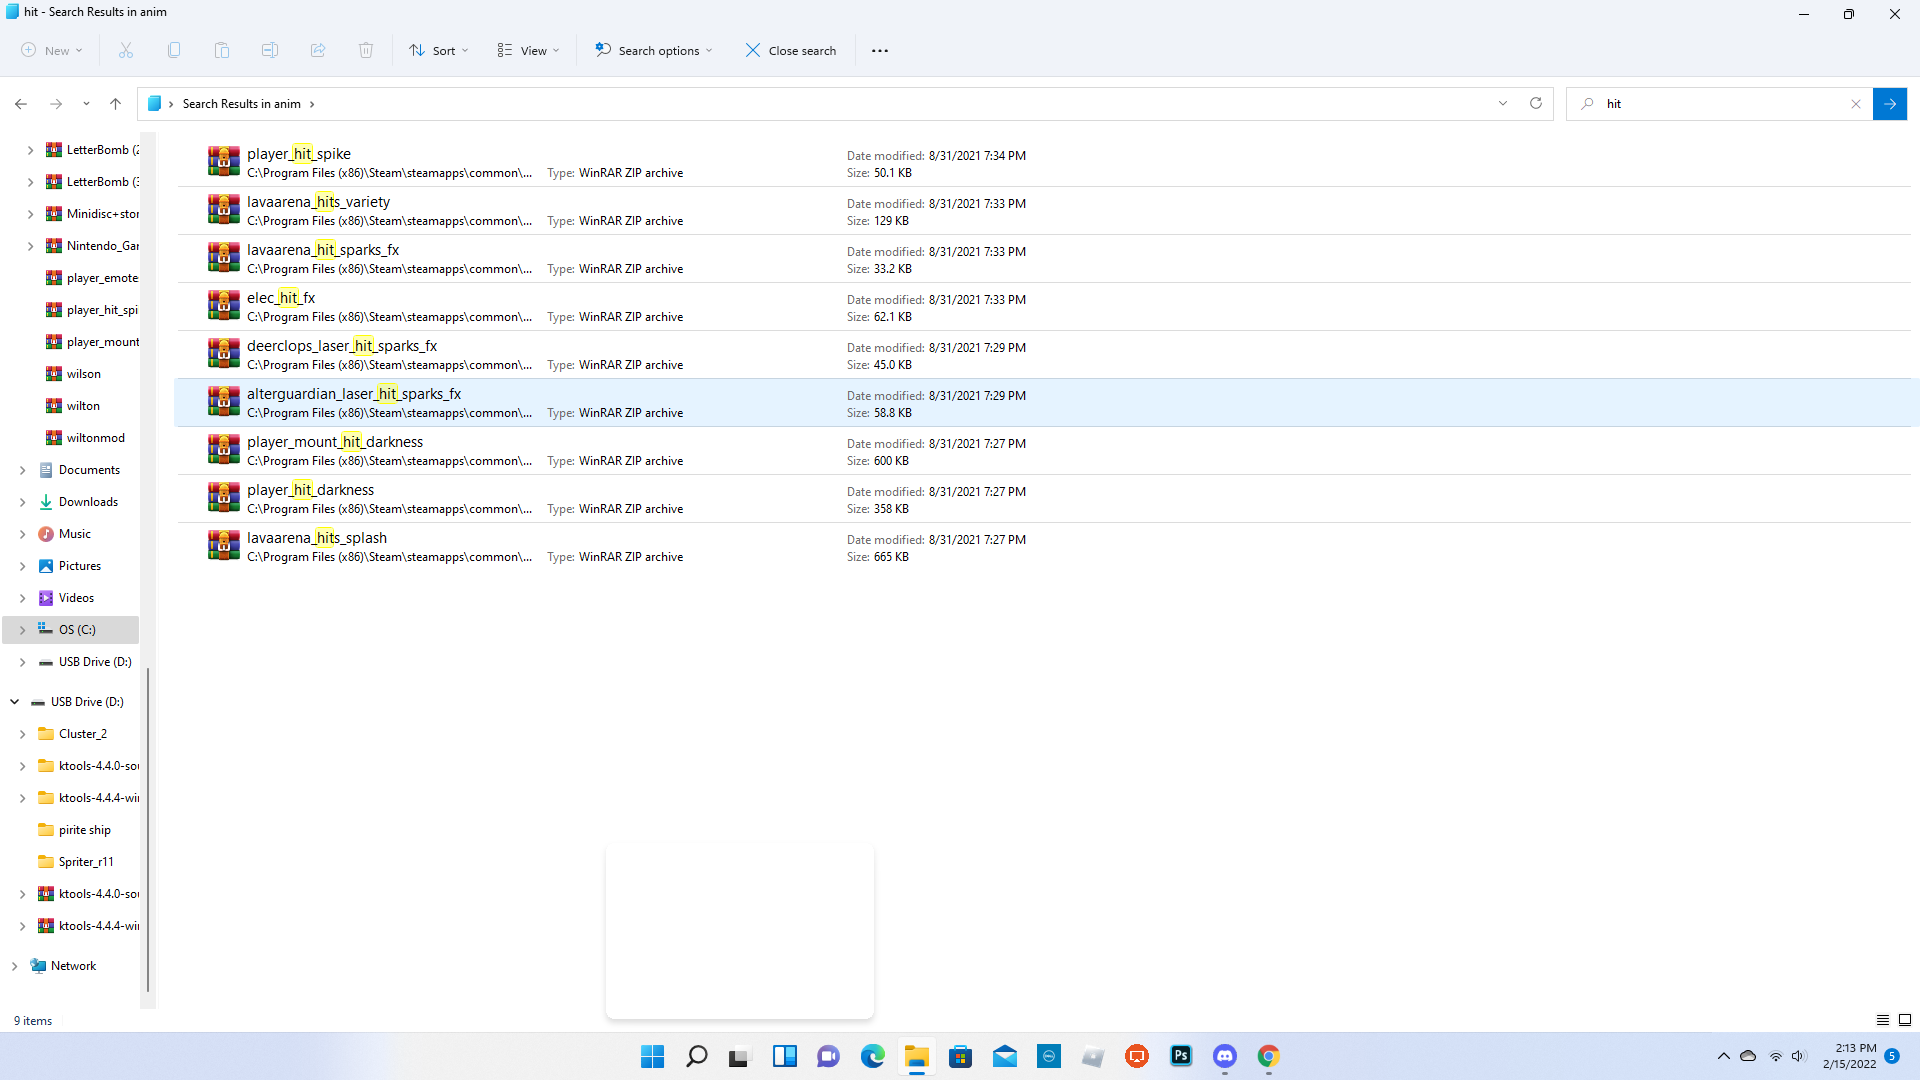The image size is (1920, 1080).
Task: Open Photoshop from the taskbar
Action: point(1181,1056)
